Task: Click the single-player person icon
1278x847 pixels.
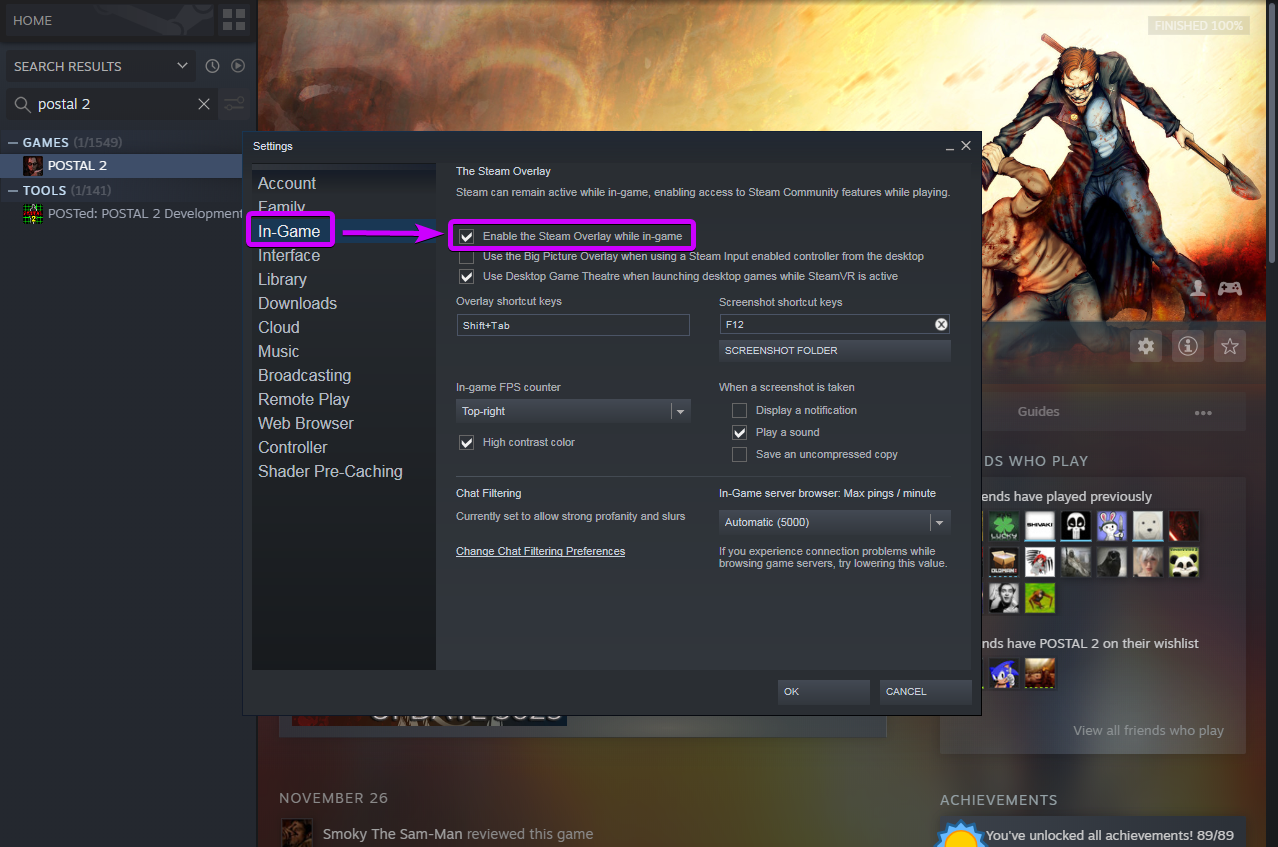Action: pos(1197,288)
